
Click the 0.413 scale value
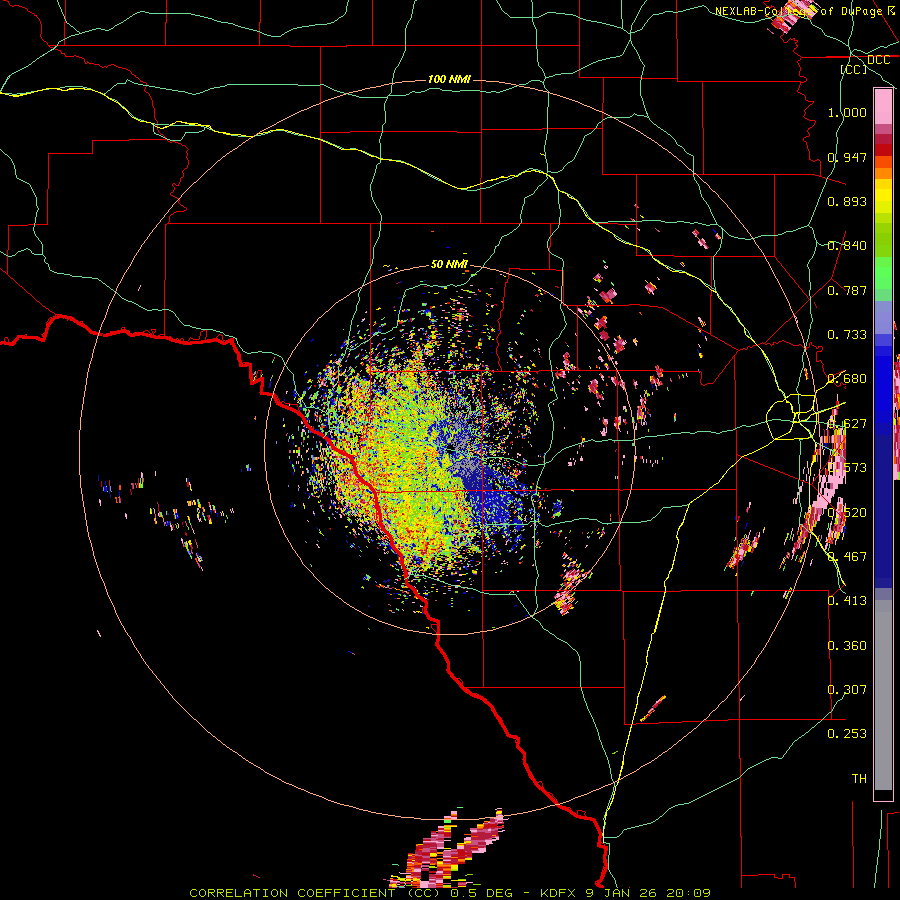[847, 601]
